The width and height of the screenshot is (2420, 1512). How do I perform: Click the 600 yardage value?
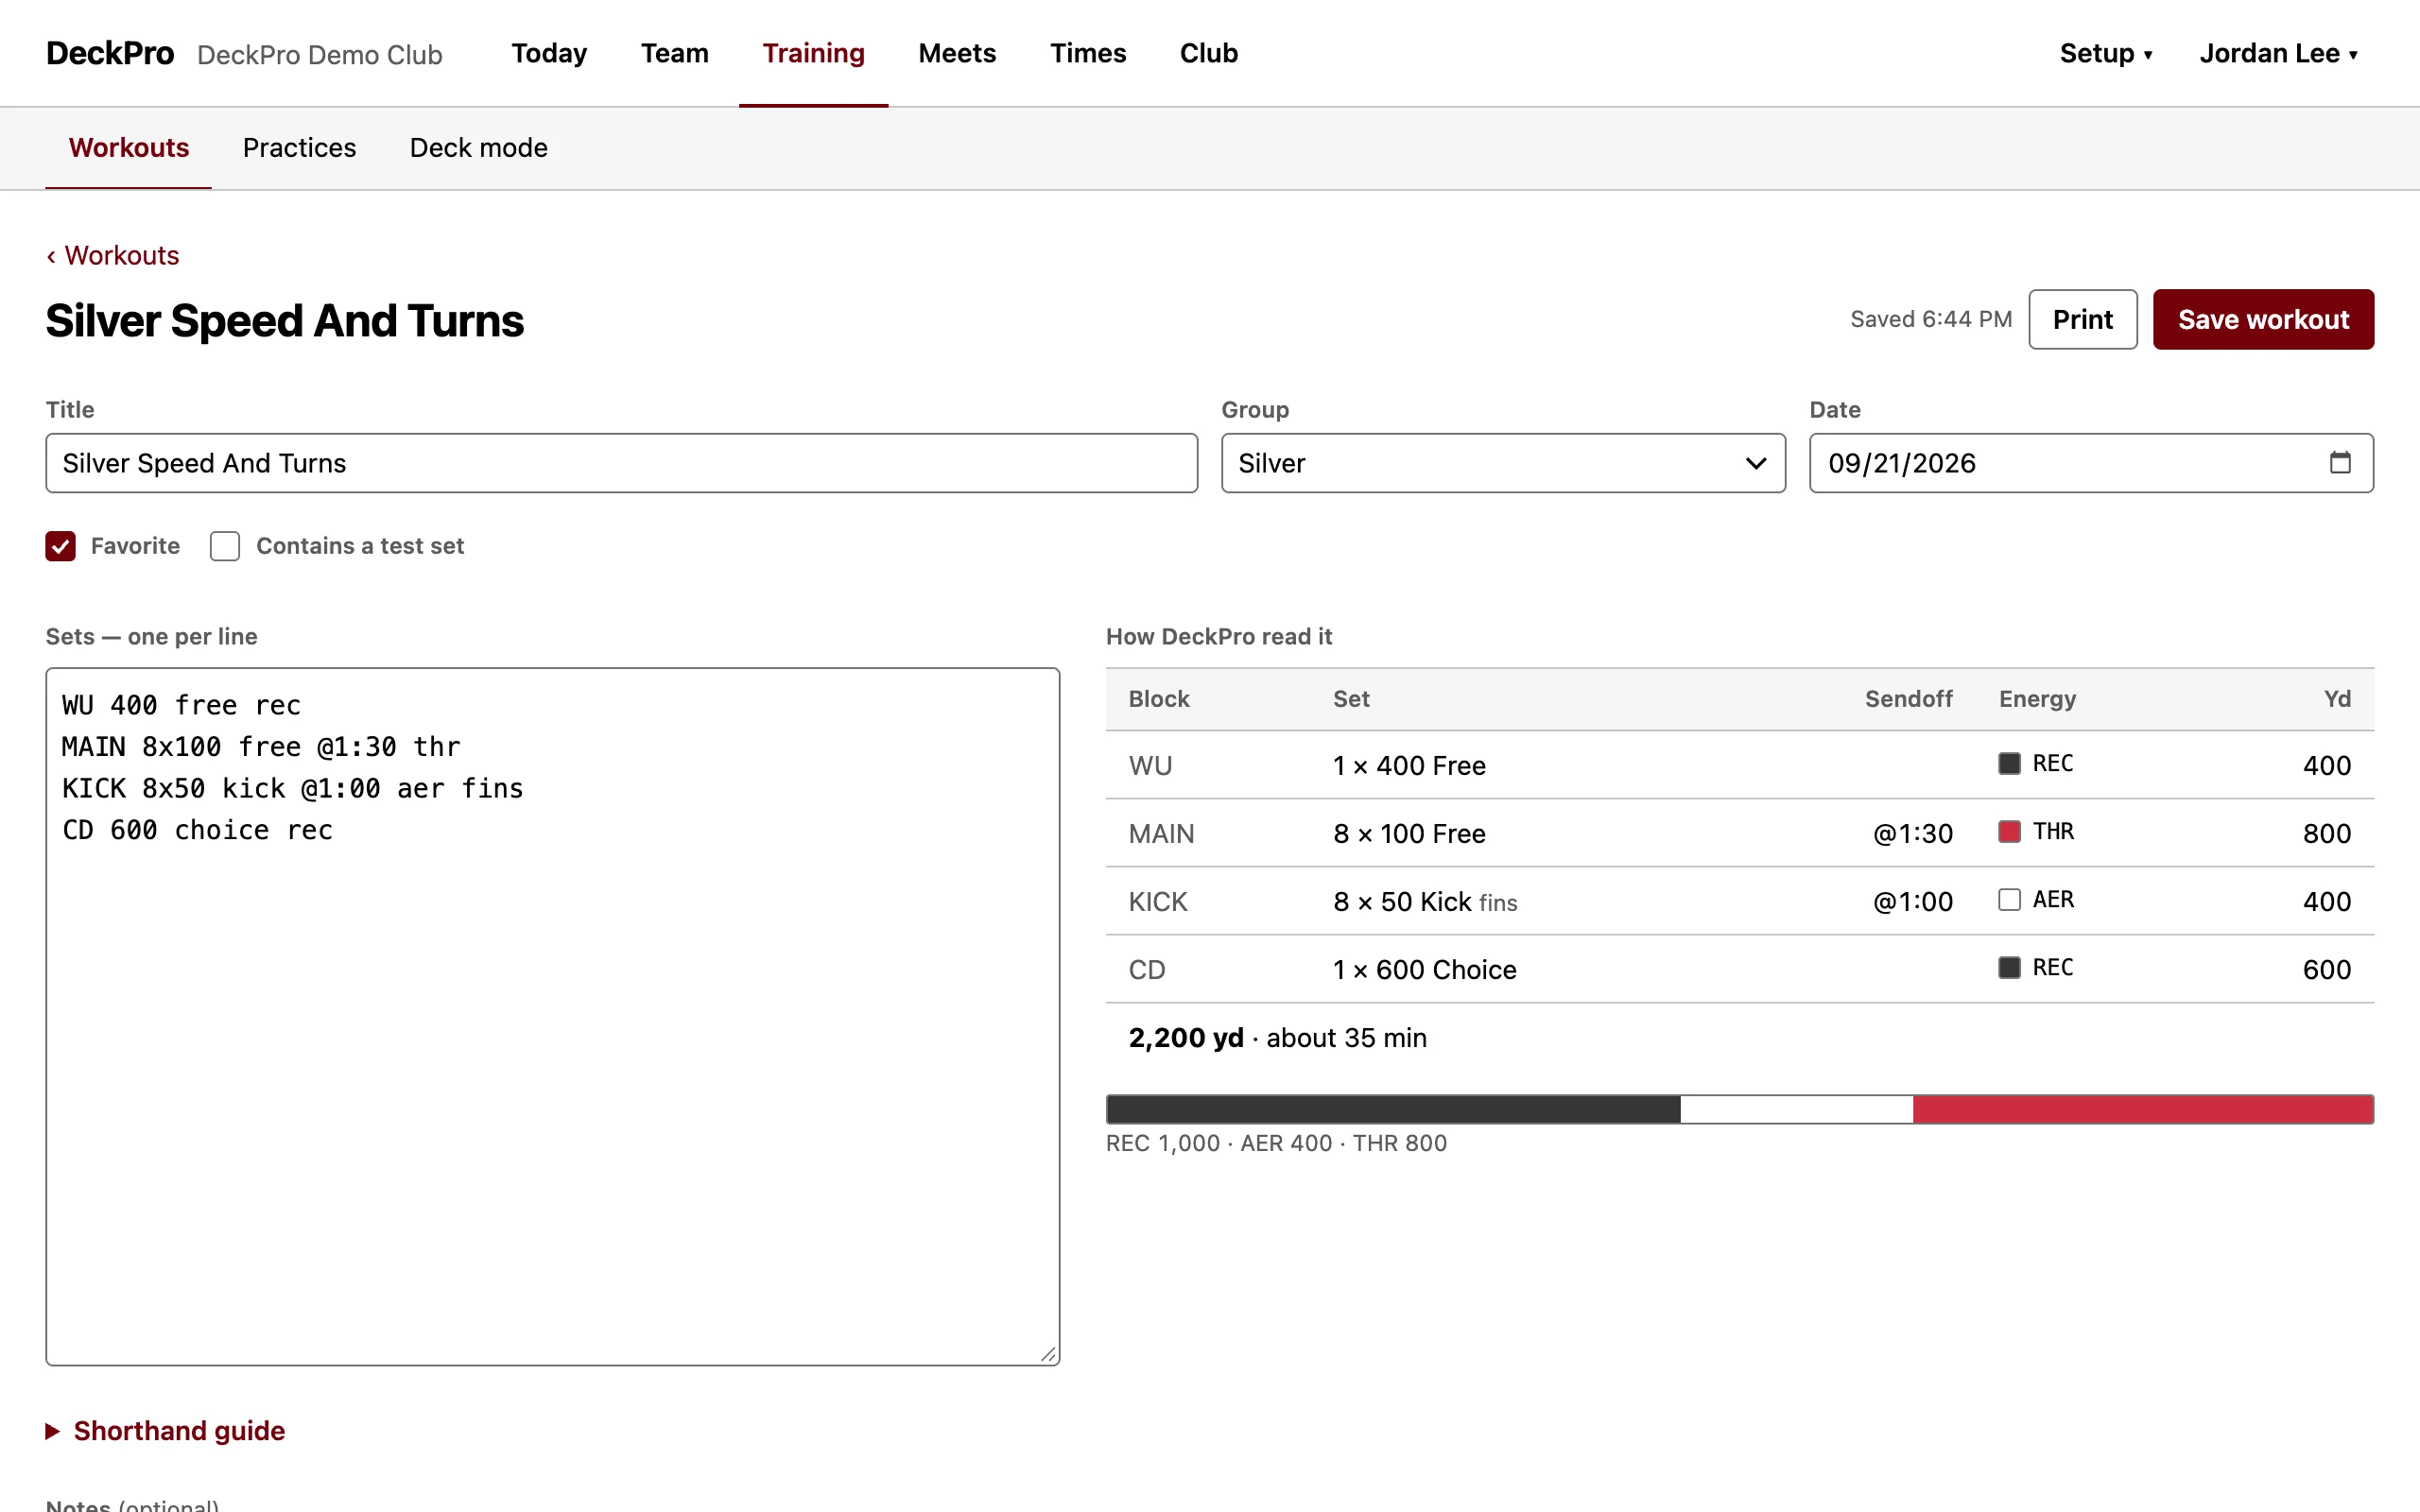pyautogui.click(x=2326, y=969)
